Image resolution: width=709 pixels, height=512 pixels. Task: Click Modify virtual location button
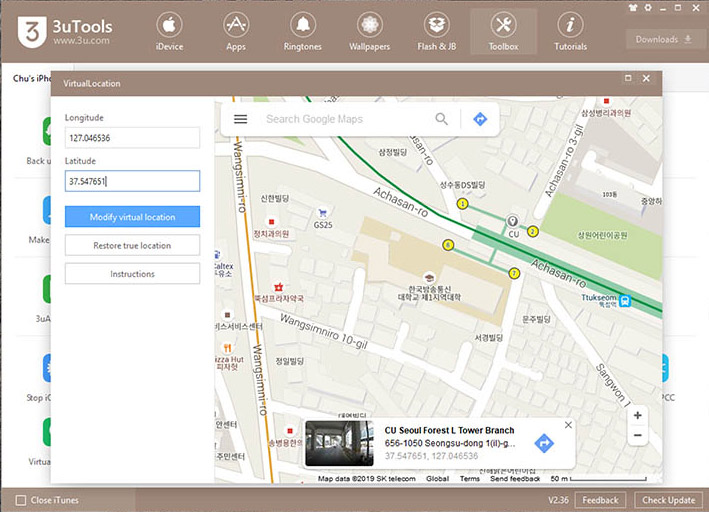(x=132, y=217)
